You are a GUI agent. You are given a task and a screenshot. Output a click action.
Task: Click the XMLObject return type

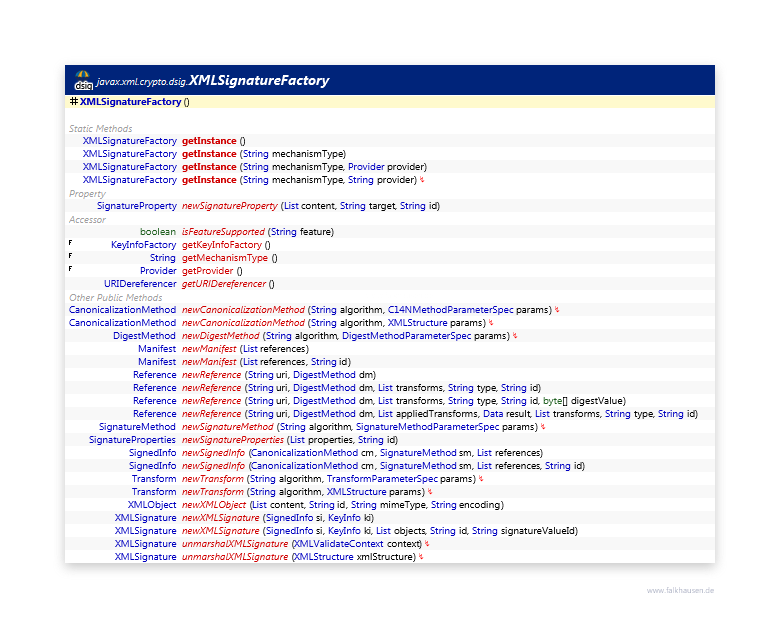[x=152, y=505]
